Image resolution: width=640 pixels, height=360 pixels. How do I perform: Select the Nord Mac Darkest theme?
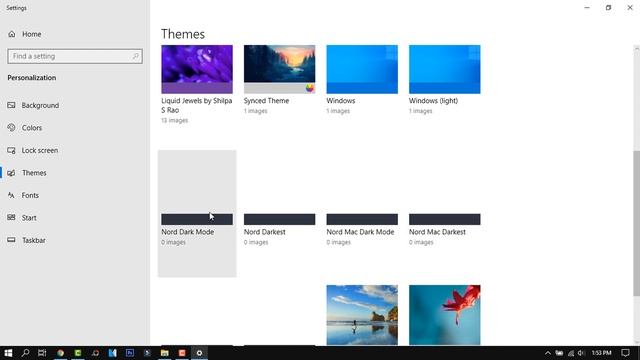(x=444, y=229)
